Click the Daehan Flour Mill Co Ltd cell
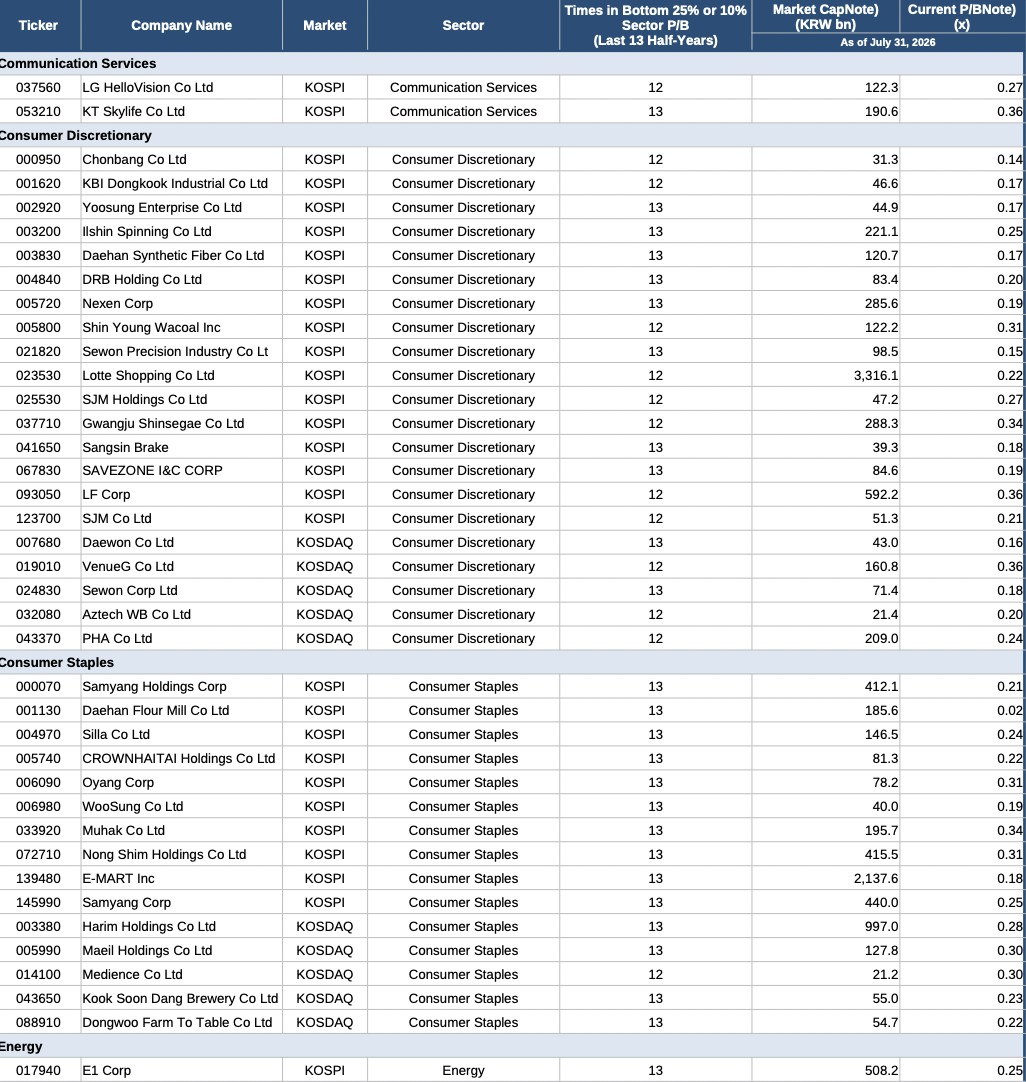This screenshot has width=1026, height=1082. click(x=181, y=711)
